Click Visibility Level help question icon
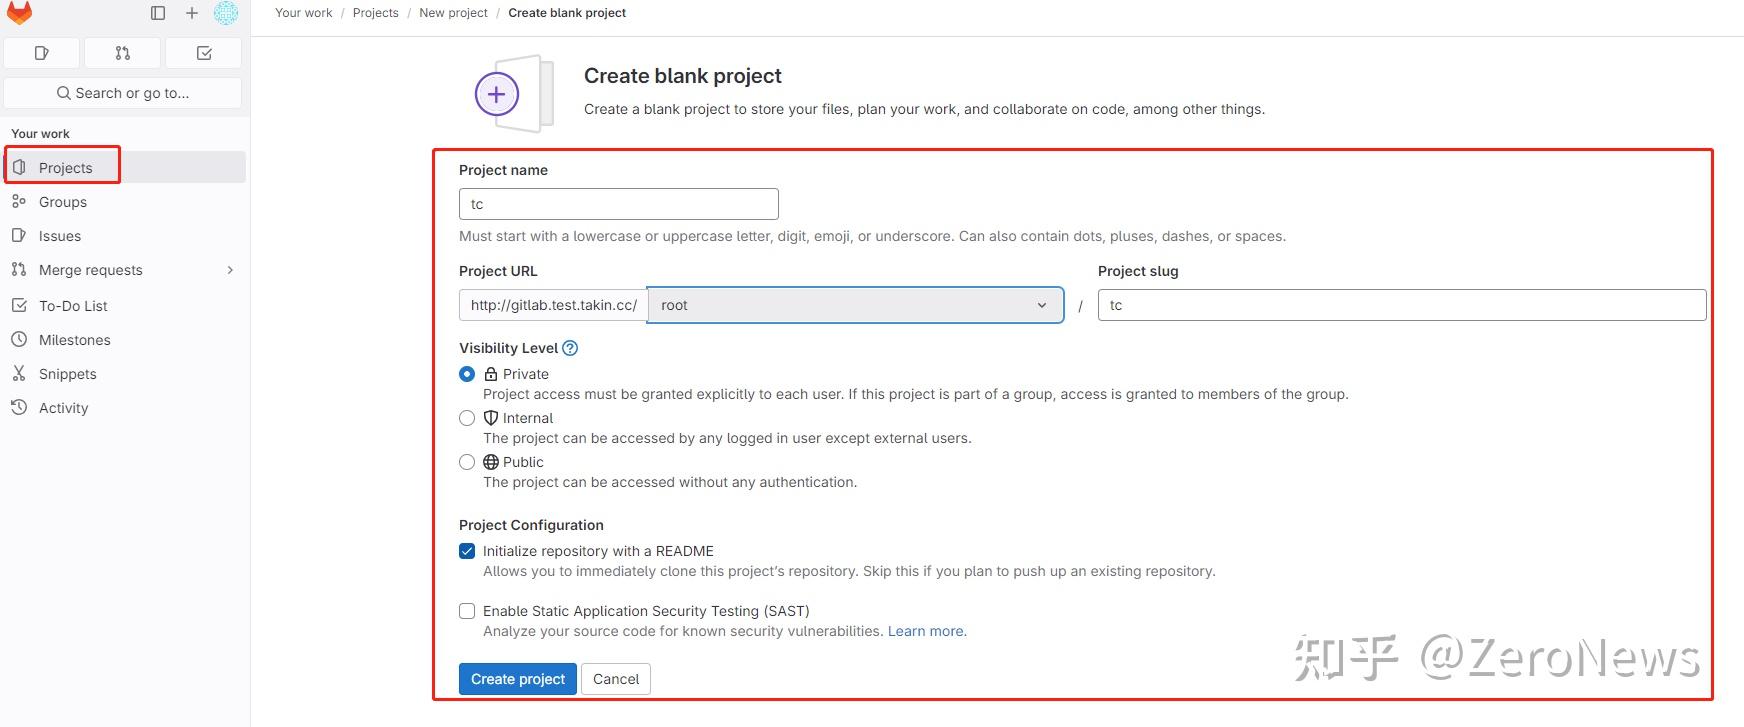This screenshot has height=727, width=1744. click(570, 348)
